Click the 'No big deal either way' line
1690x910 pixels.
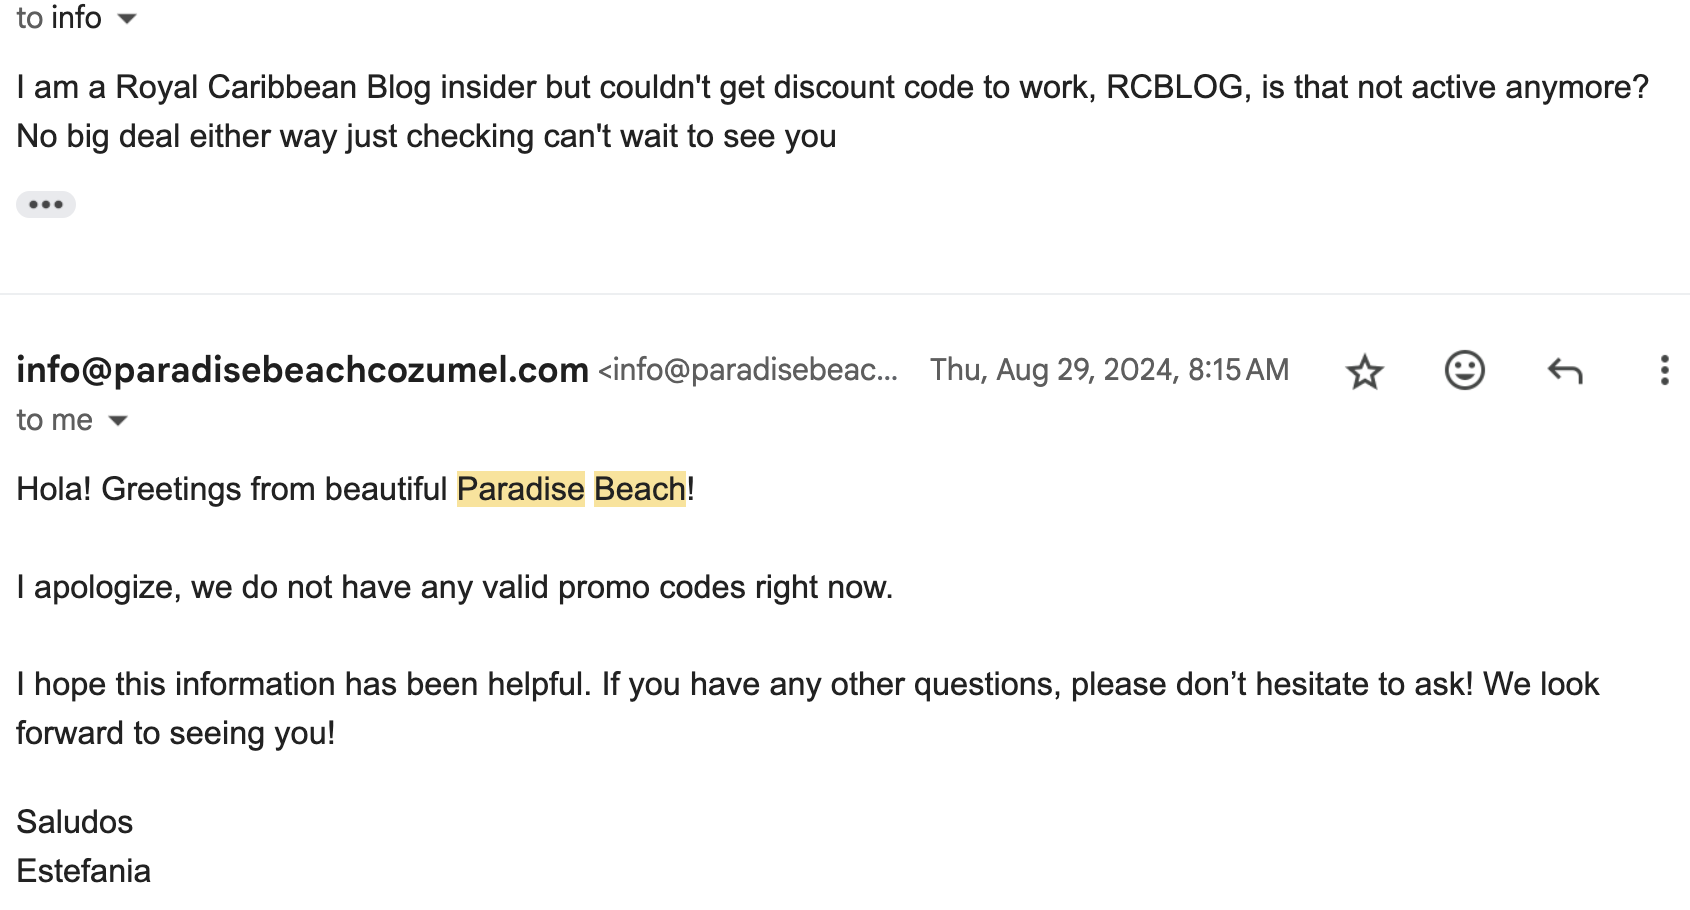[x=427, y=136]
